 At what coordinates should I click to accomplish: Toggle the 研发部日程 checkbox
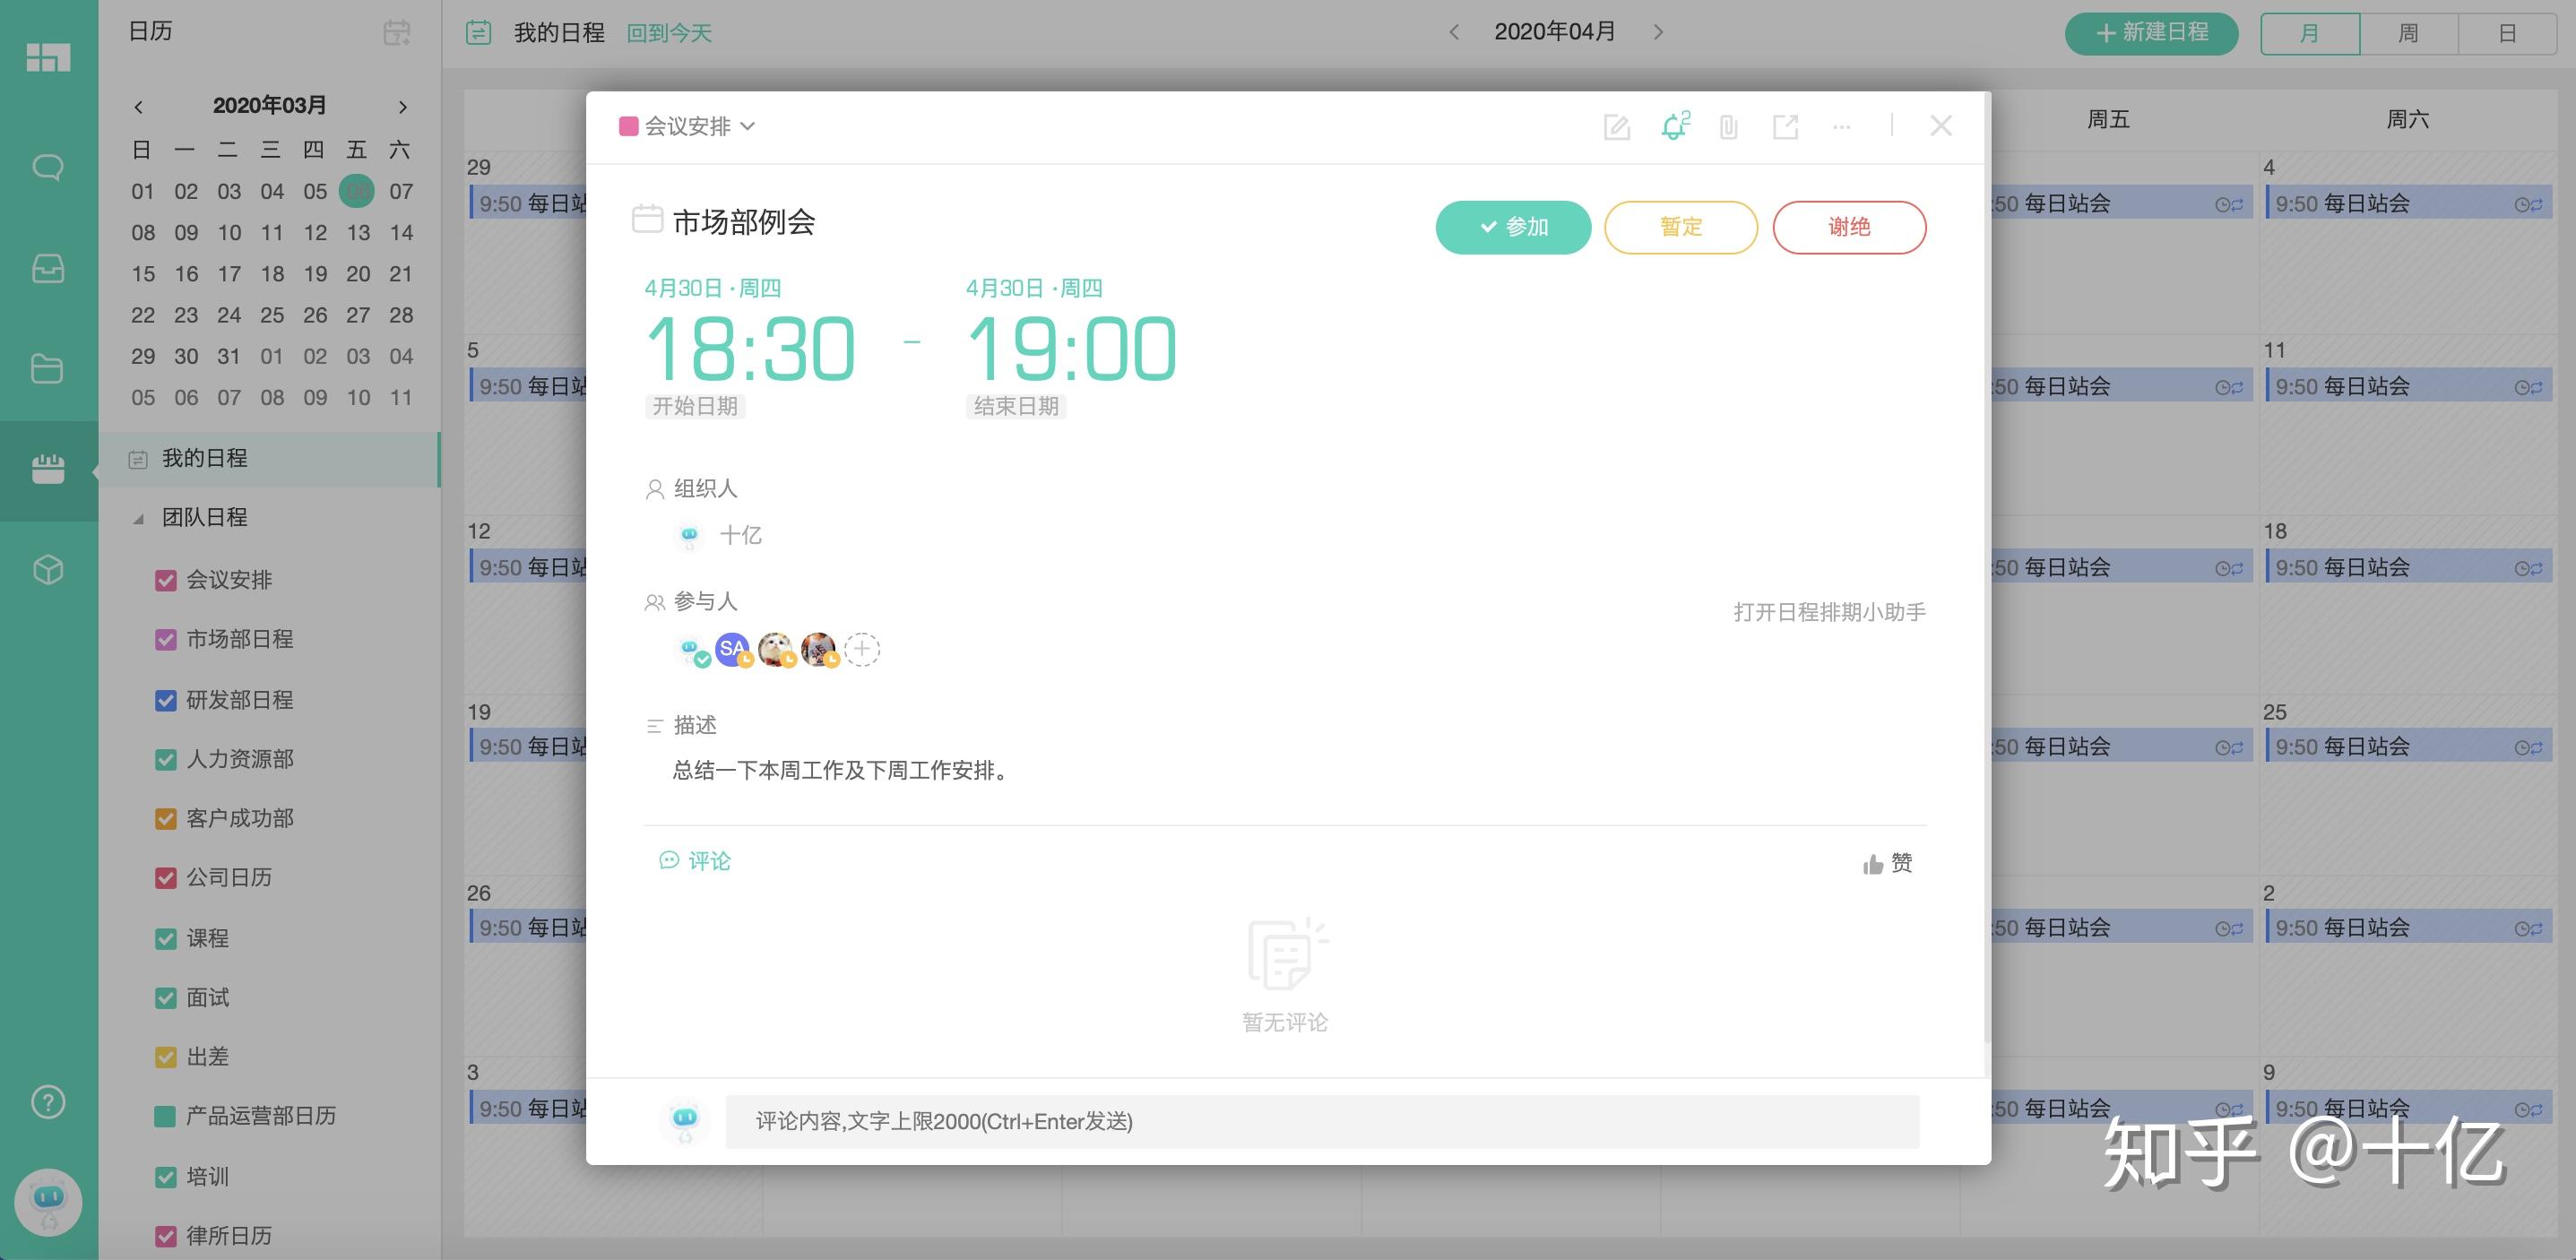(x=166, y=700)
